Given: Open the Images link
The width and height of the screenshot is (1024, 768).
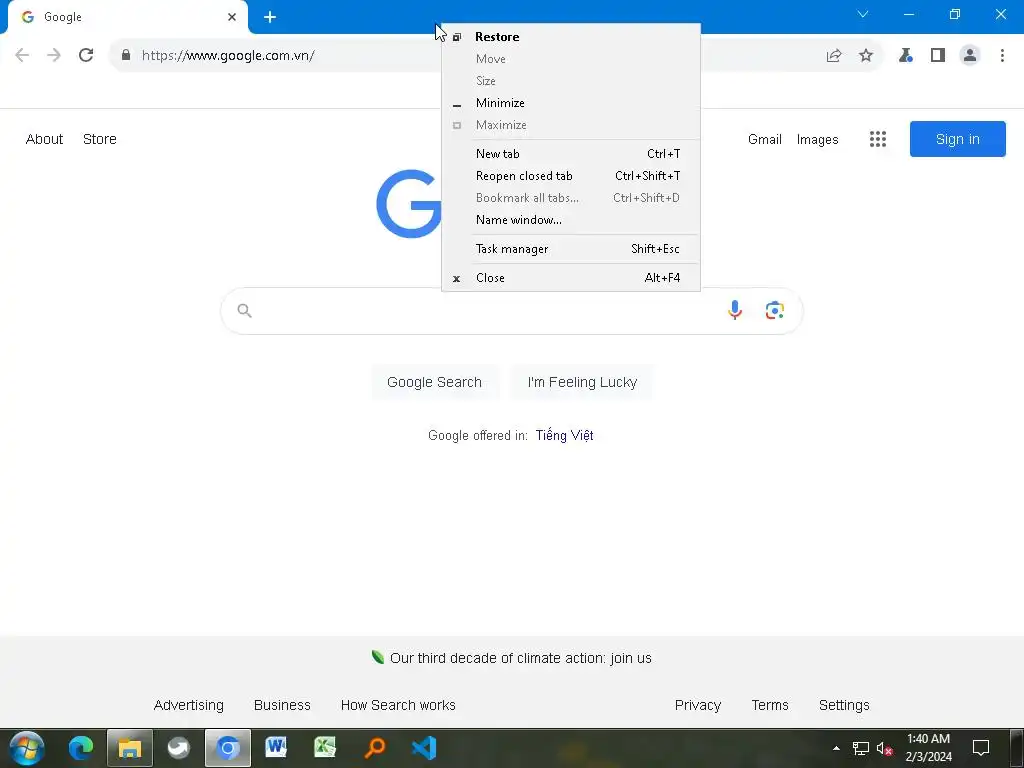Looking at the screenshot, I should (817, 139).
